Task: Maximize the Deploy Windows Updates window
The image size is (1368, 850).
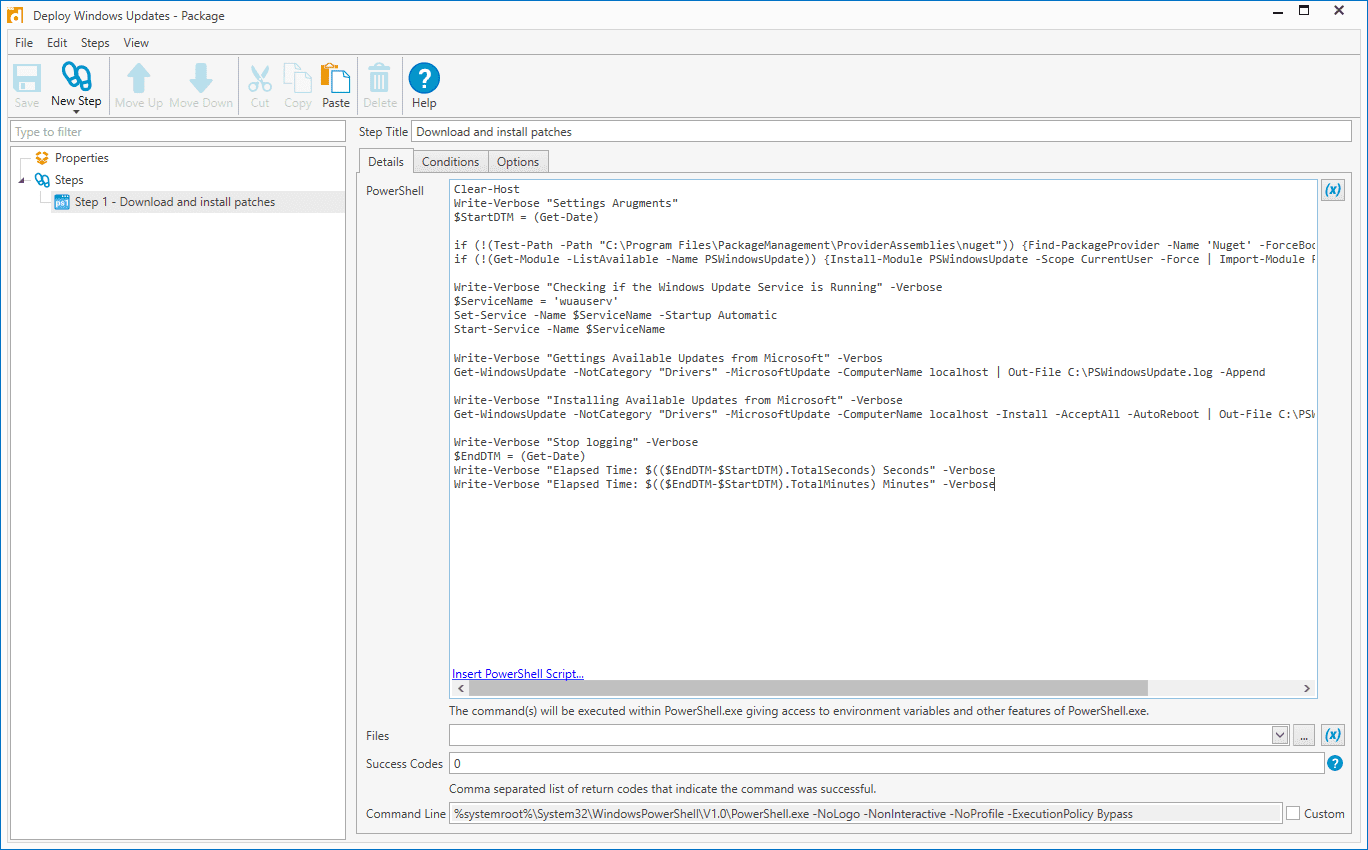Action: coord(1304,11)
